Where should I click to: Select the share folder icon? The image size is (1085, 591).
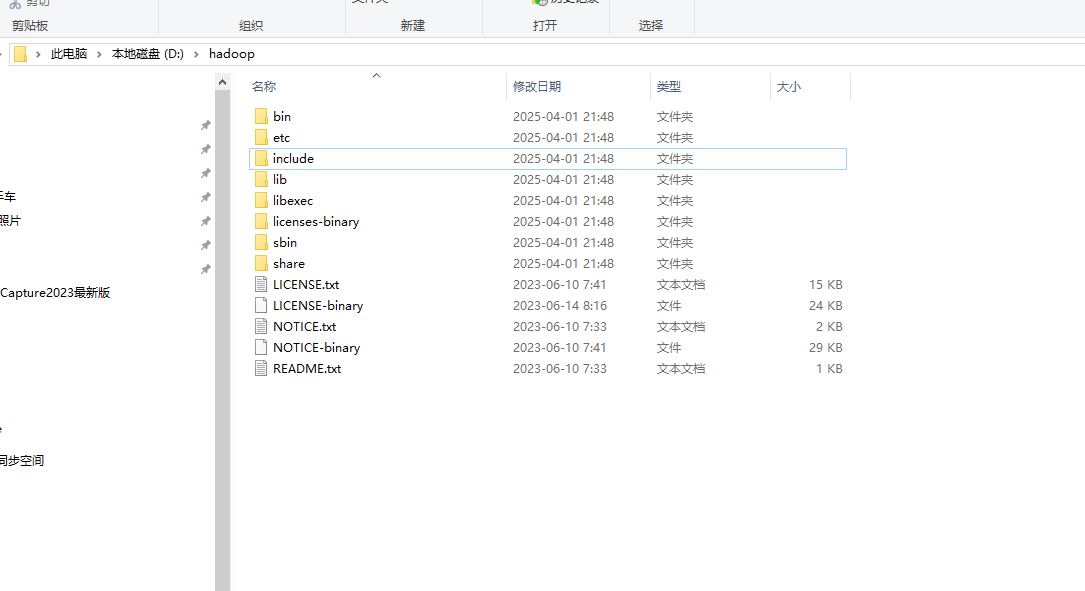click(x=261, y=263)
